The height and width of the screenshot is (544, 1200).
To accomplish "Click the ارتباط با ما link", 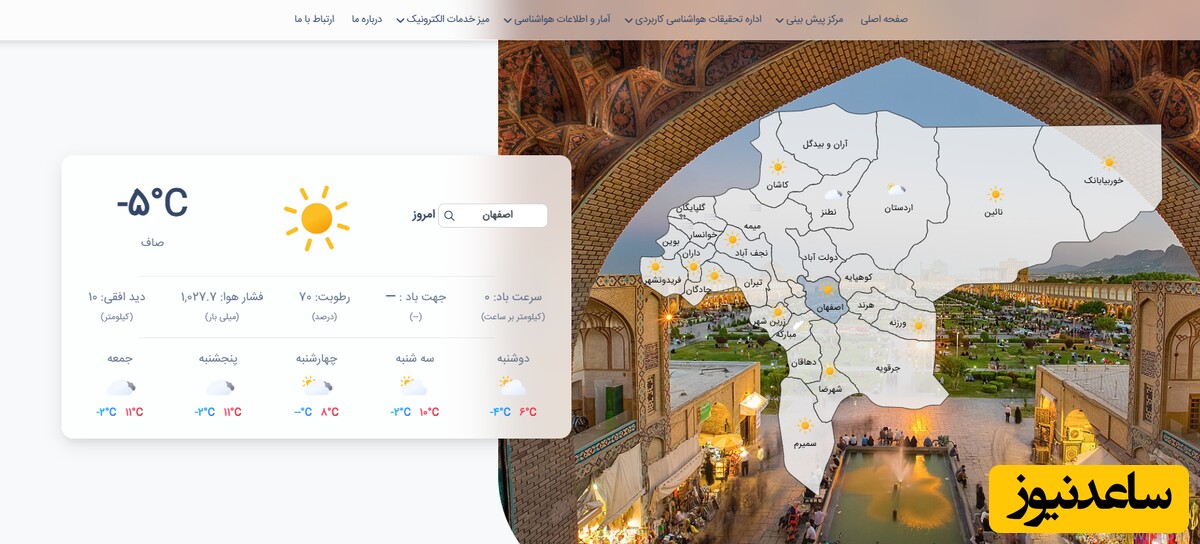I will pyautogui.click(x=314, y=19).
